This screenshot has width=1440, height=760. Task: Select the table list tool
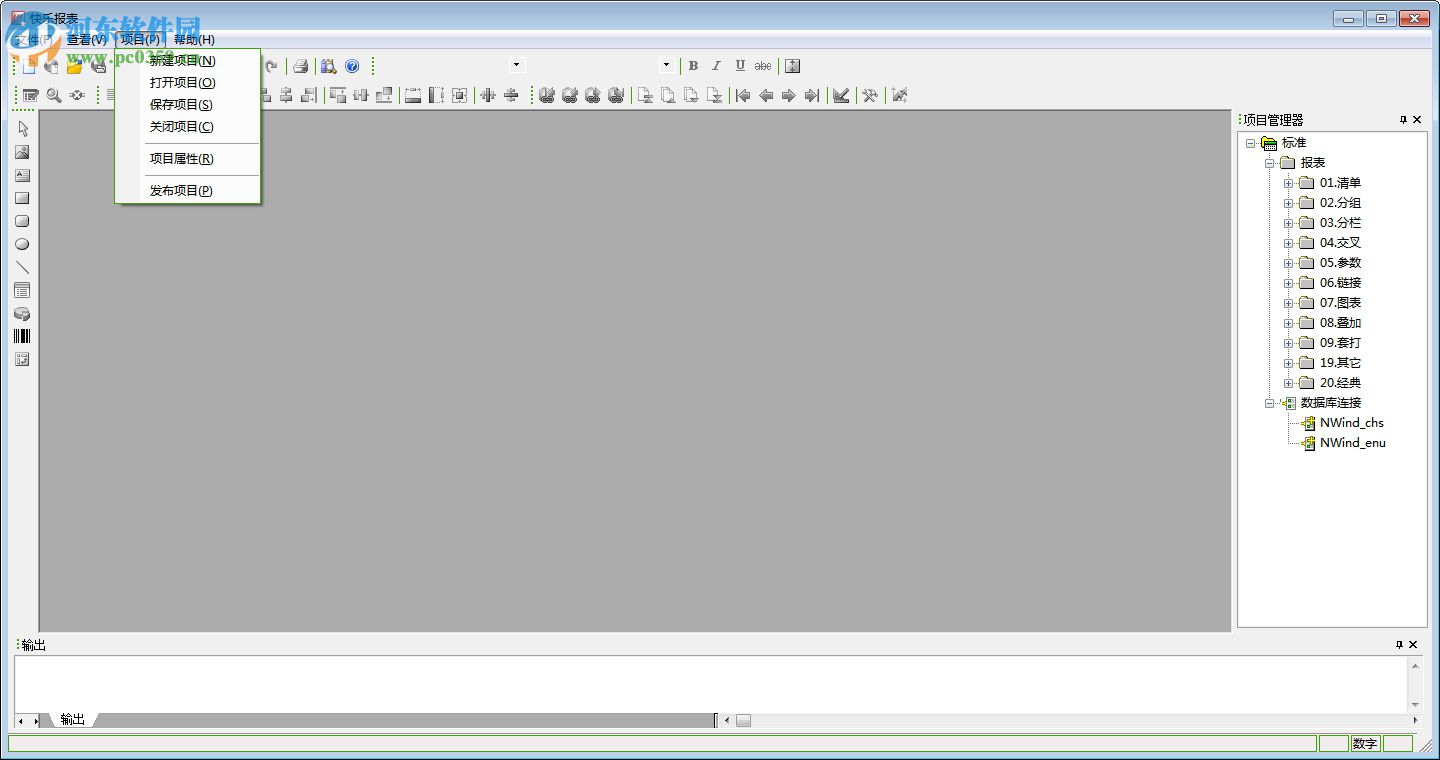coord(22,290)
